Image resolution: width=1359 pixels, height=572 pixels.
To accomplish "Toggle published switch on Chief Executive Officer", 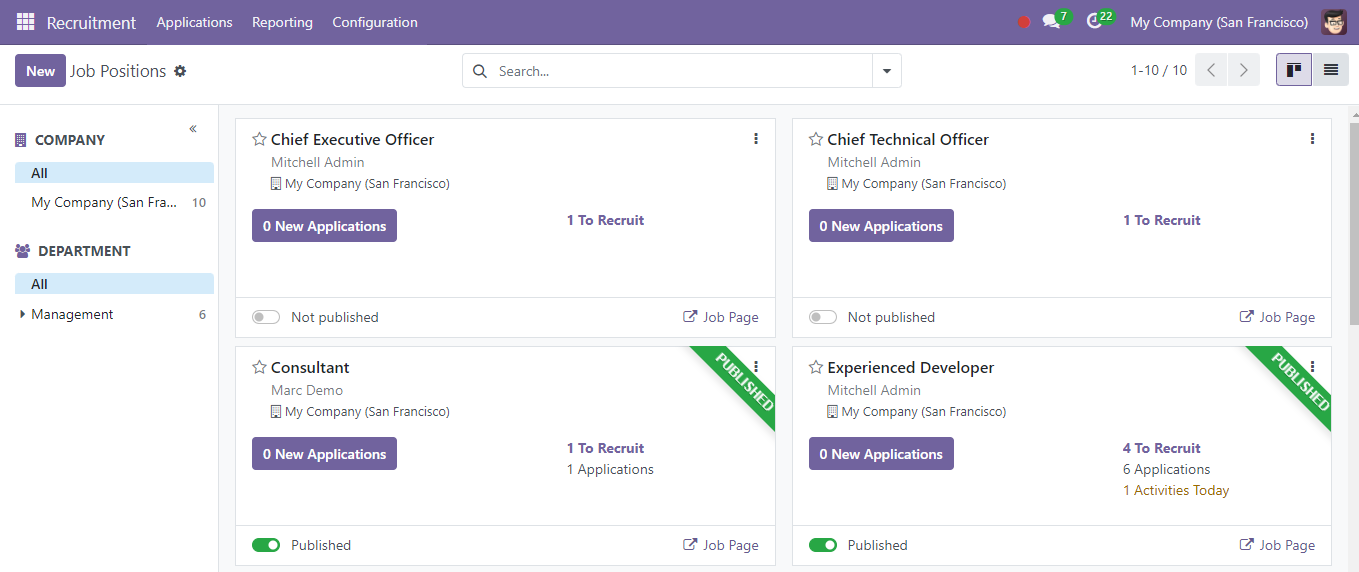I will click(x=266, y=317).
